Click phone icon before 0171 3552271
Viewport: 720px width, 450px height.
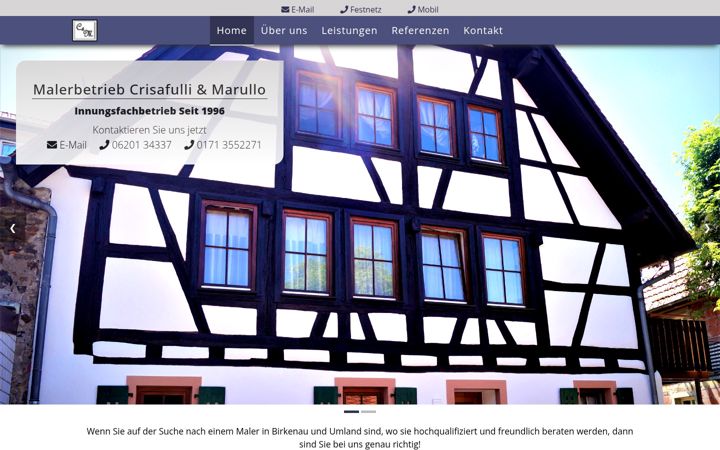click(189, 145)
